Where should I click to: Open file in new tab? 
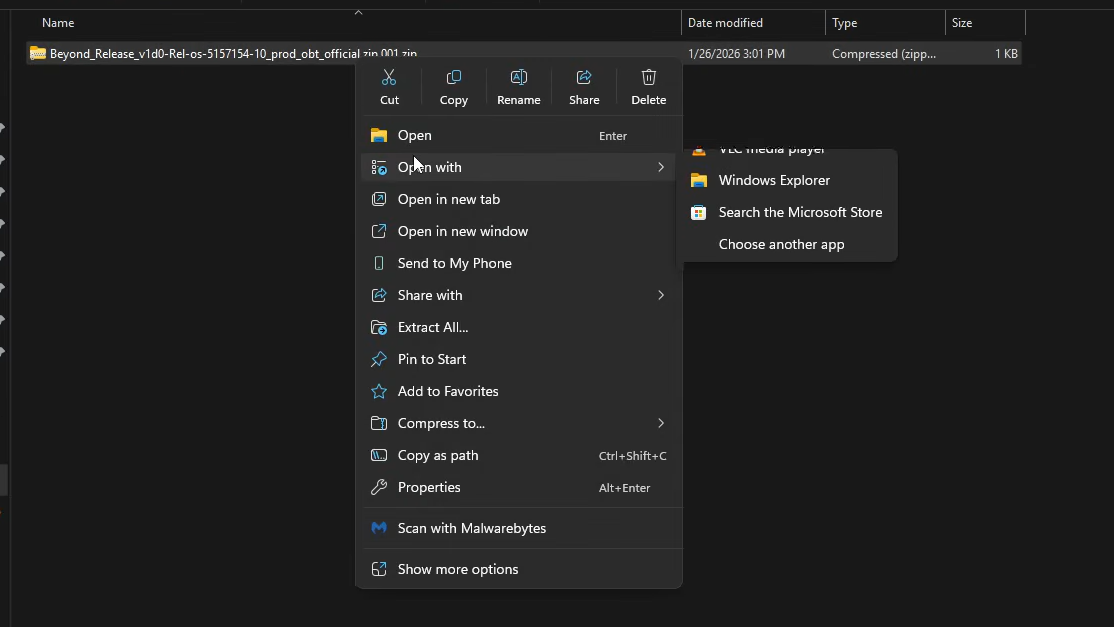pos(448,199)
